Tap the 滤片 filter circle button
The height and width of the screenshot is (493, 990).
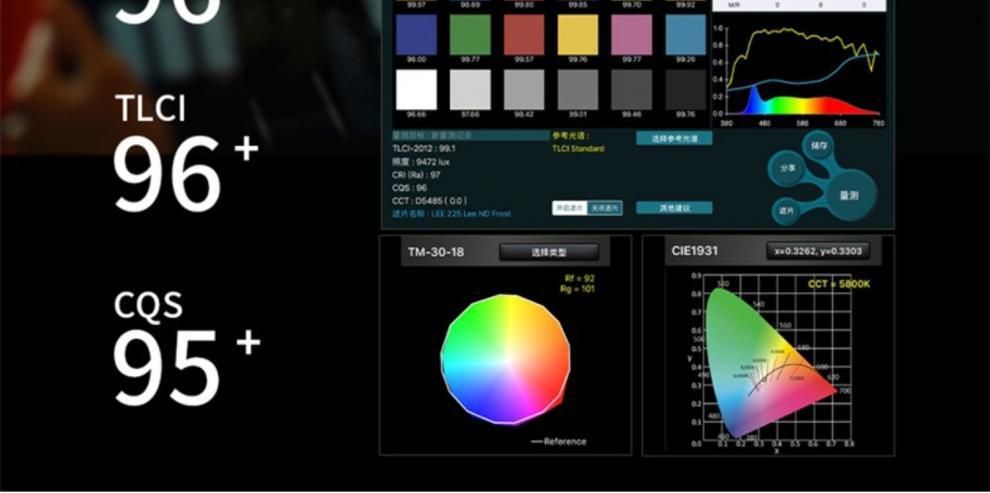[x=786, y=210]
